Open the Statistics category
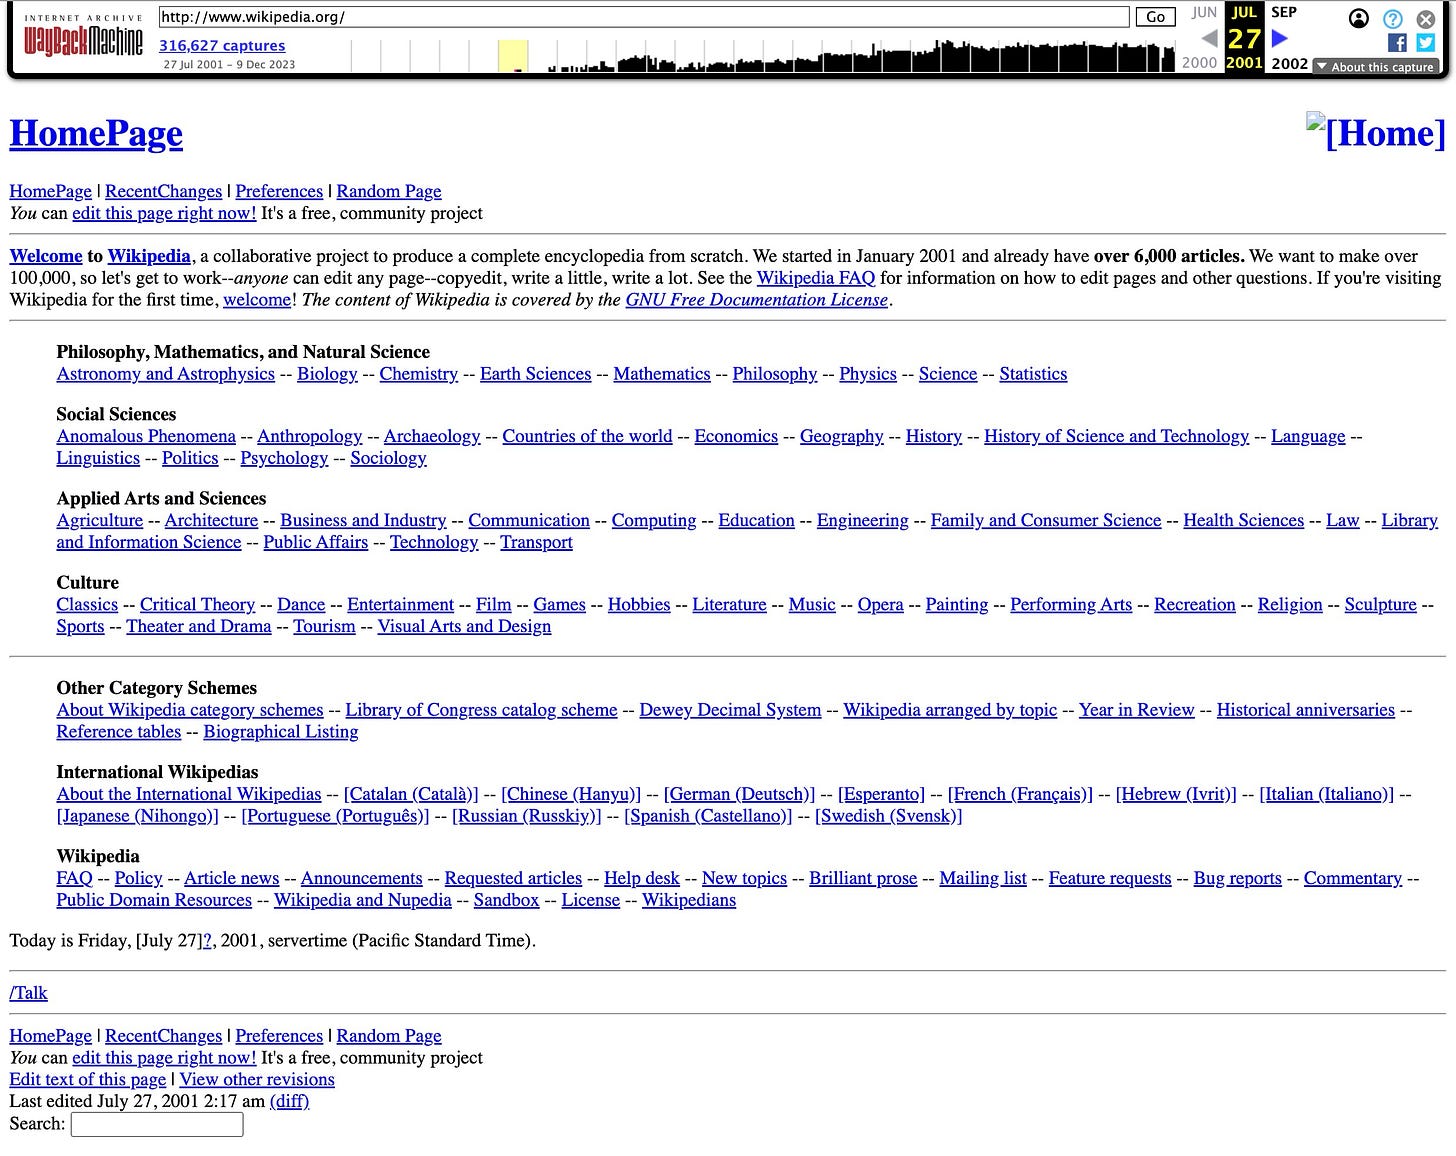This screenshot has width=1456, height=1156. [x=1033, y=374]
